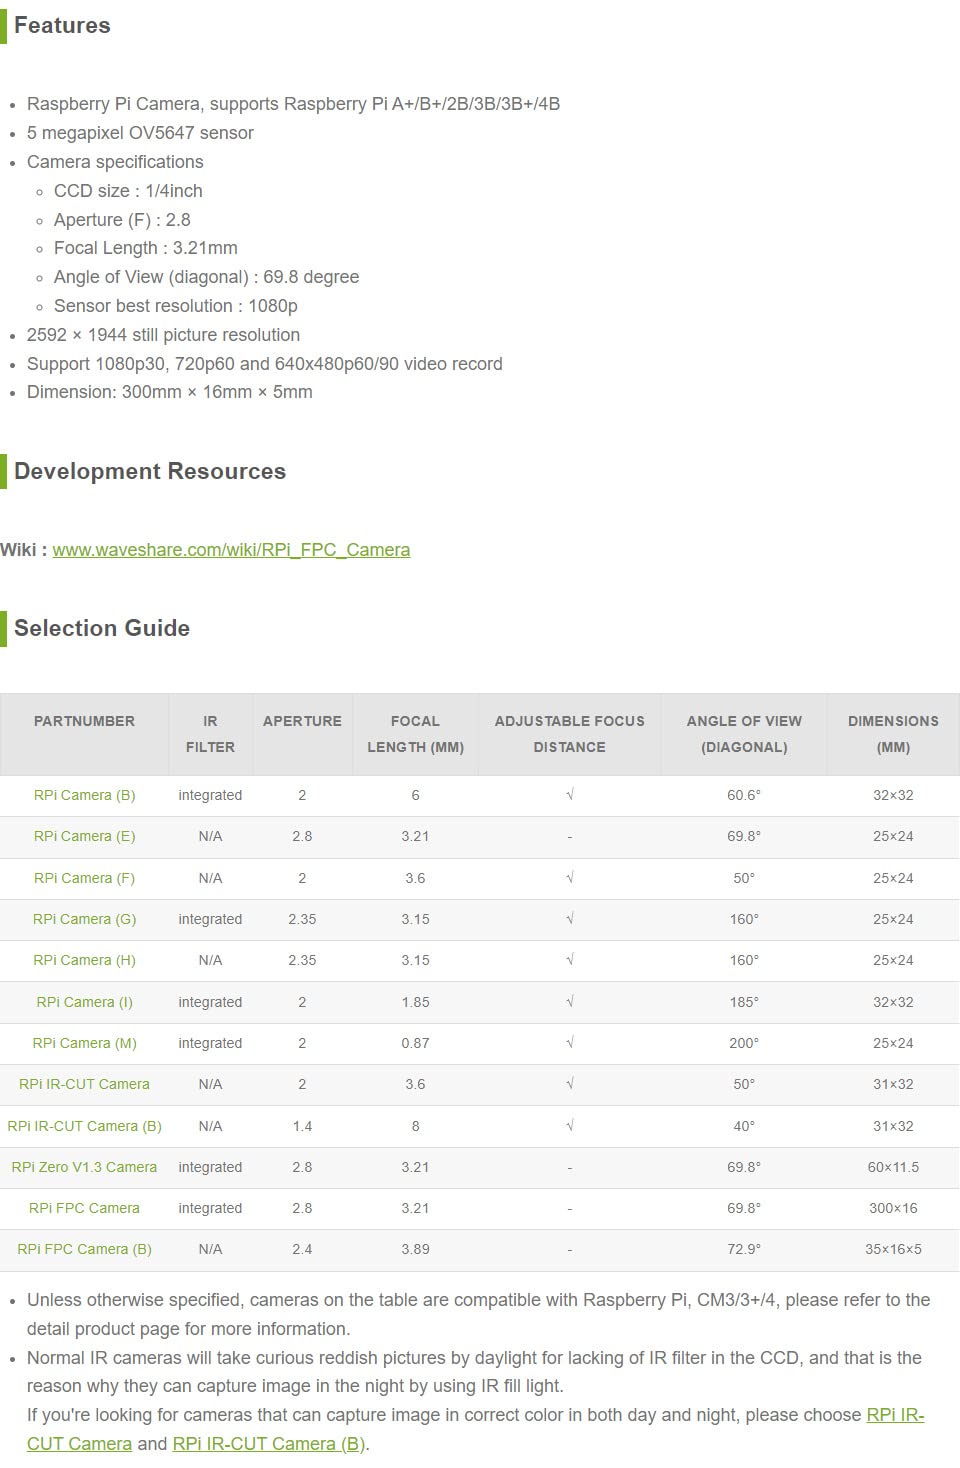The height and width of the screenshot is (1468, 960).
Task: Open the RPi Camera (I) product link
Action: click(84, 1002)
